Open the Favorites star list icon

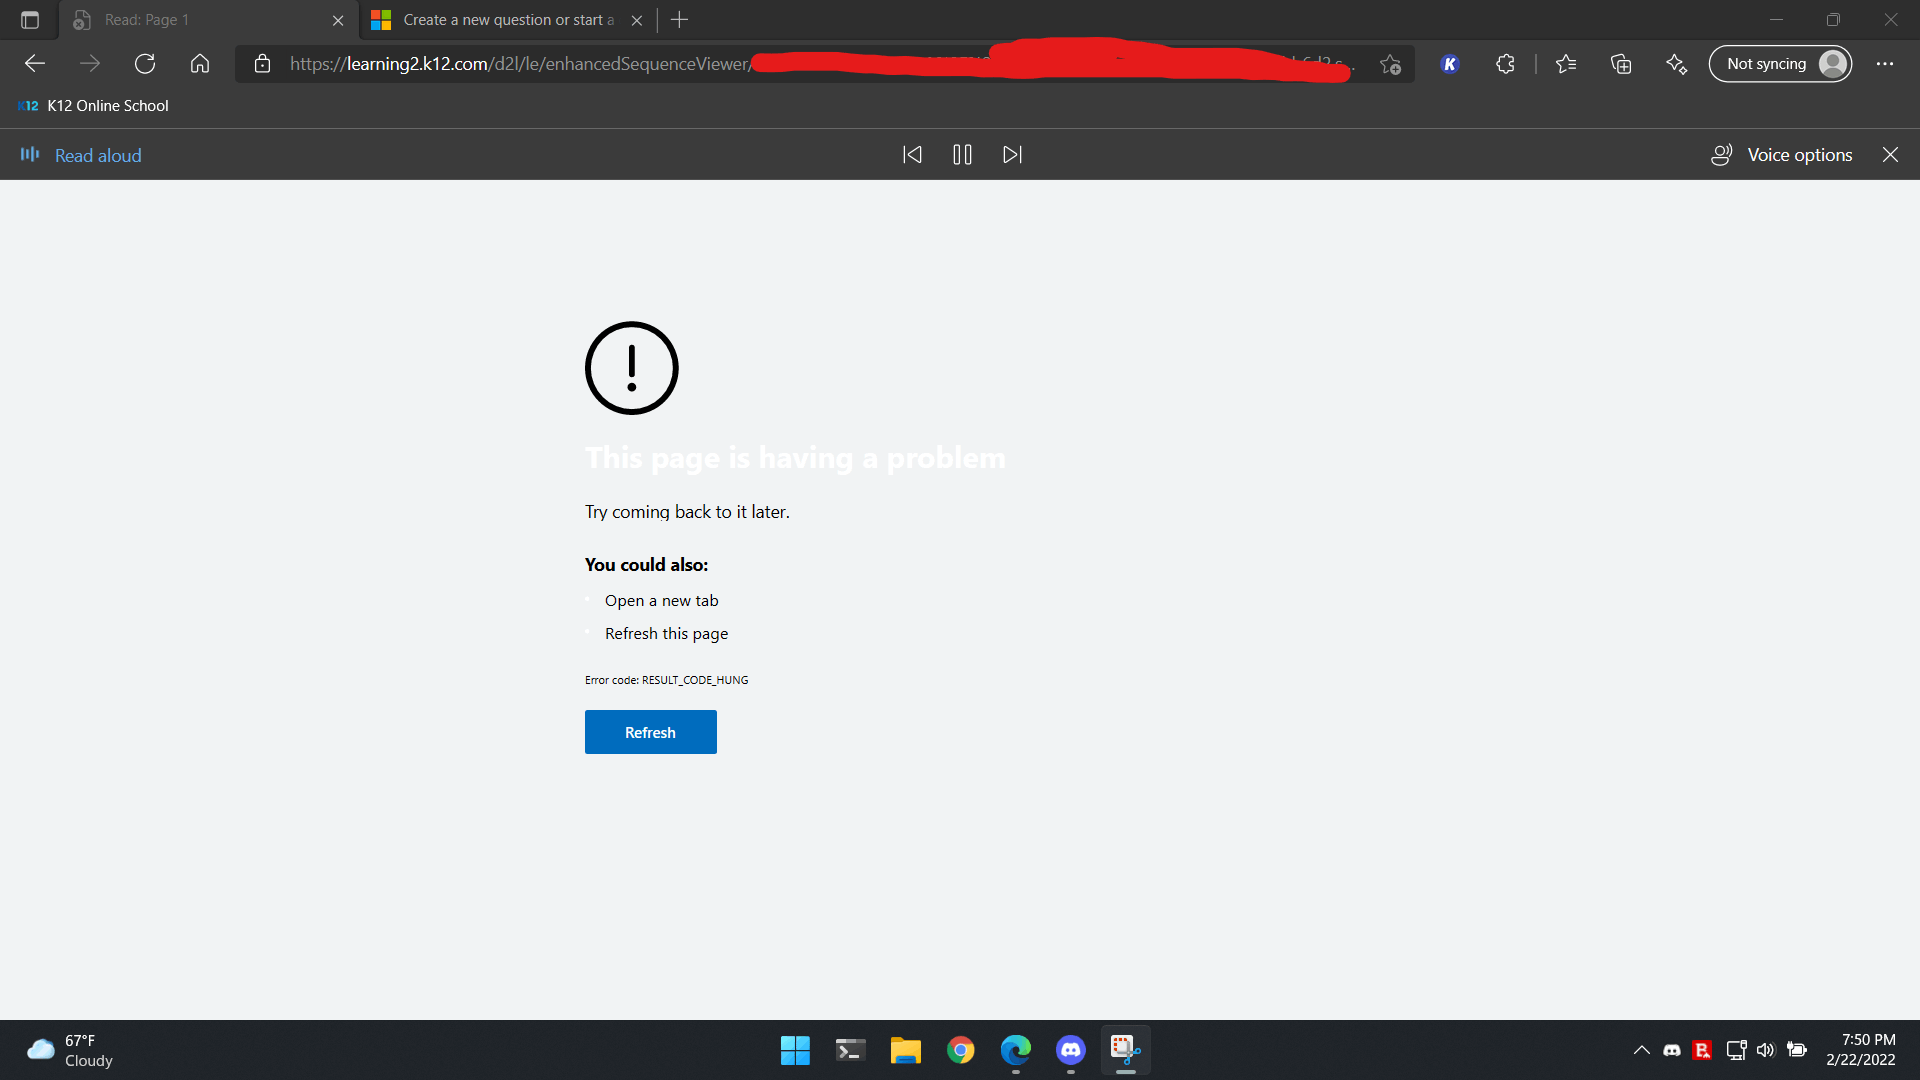tap(1566, 64)
